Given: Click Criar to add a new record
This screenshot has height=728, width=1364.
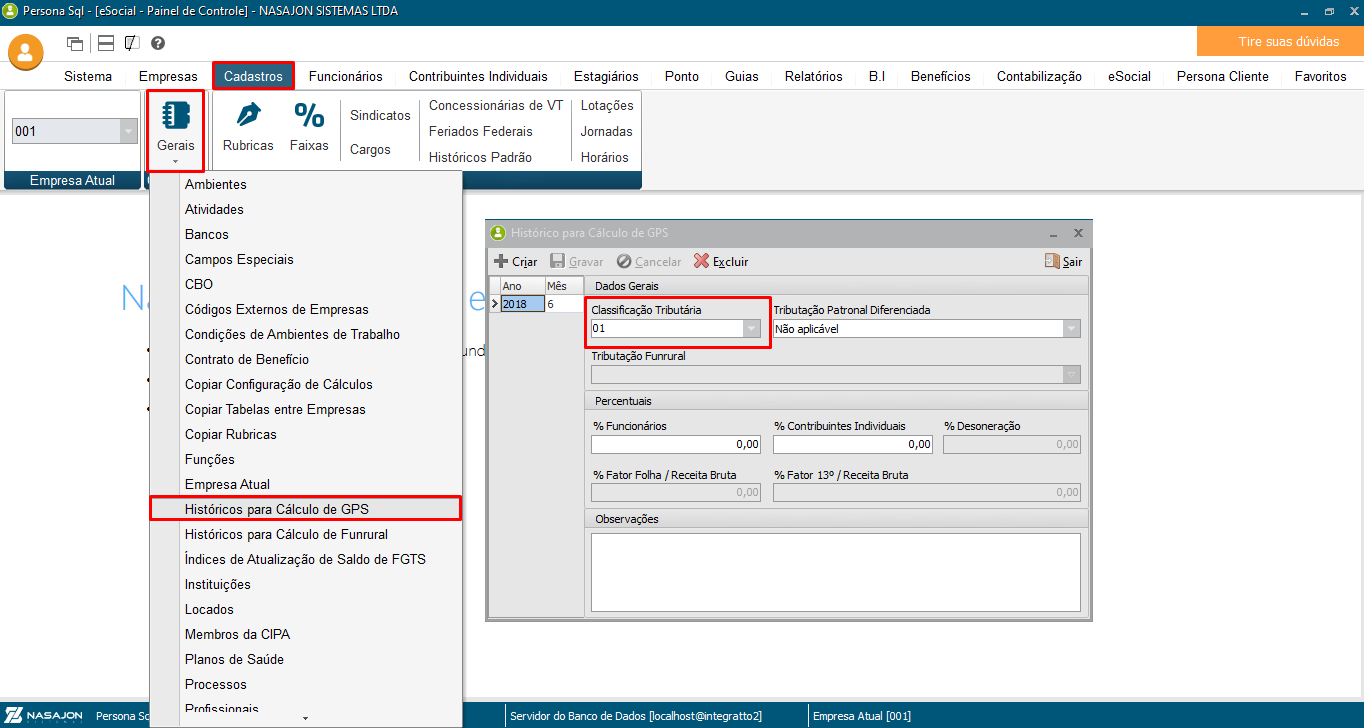Looking at the screenshot, I should pos(516,261).
